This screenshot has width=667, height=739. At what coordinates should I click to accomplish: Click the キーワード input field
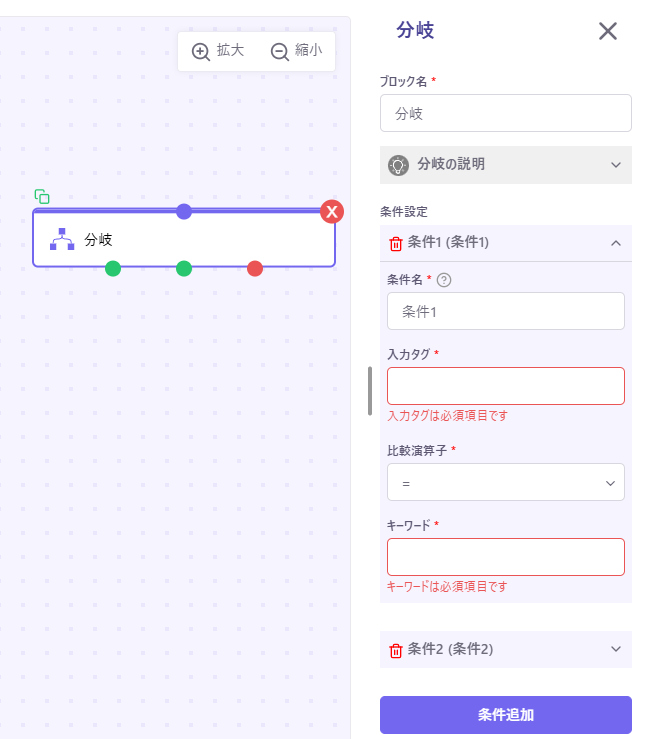(x=505, y=557)
